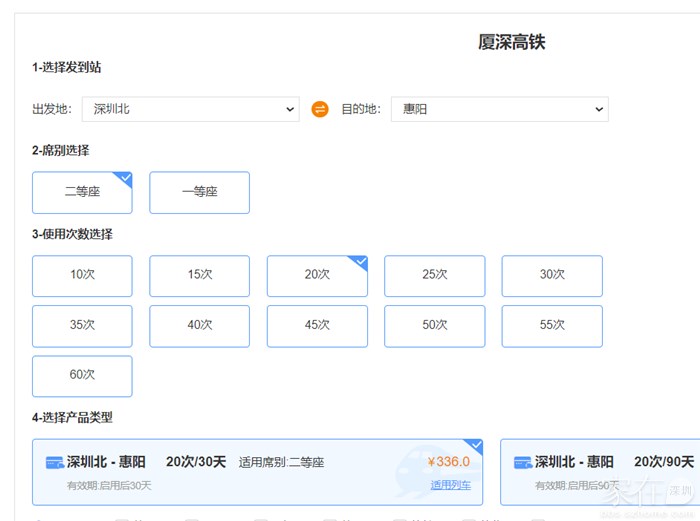
Task: Click the orange swap stations icon
Action: click(320, 109)
